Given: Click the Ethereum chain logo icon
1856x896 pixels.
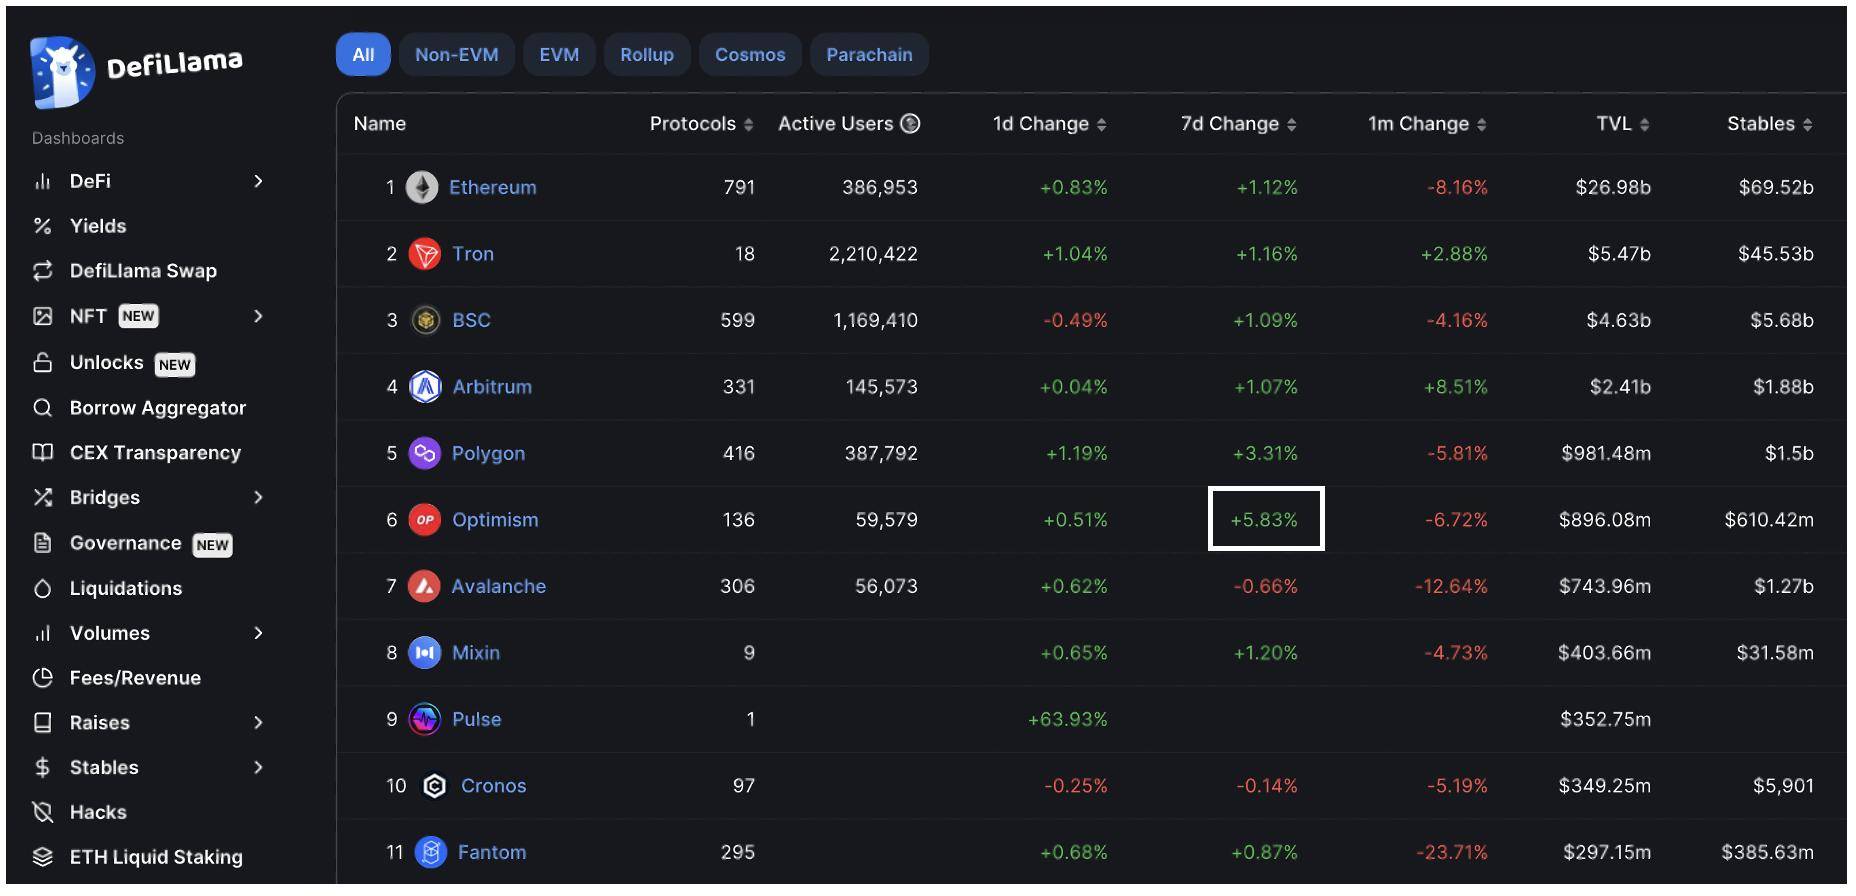Looking at the screenshot, I should tap(422, 187).
